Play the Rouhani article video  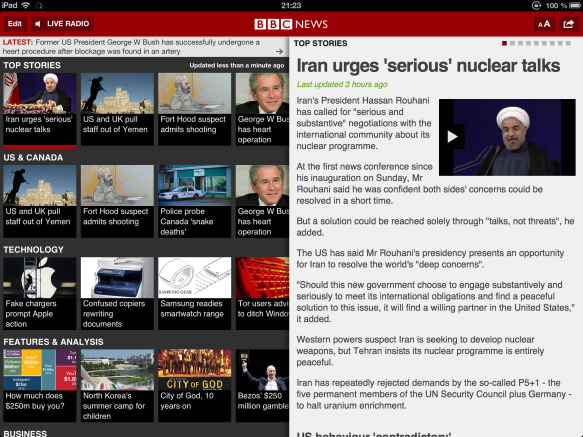pos(452,136)
